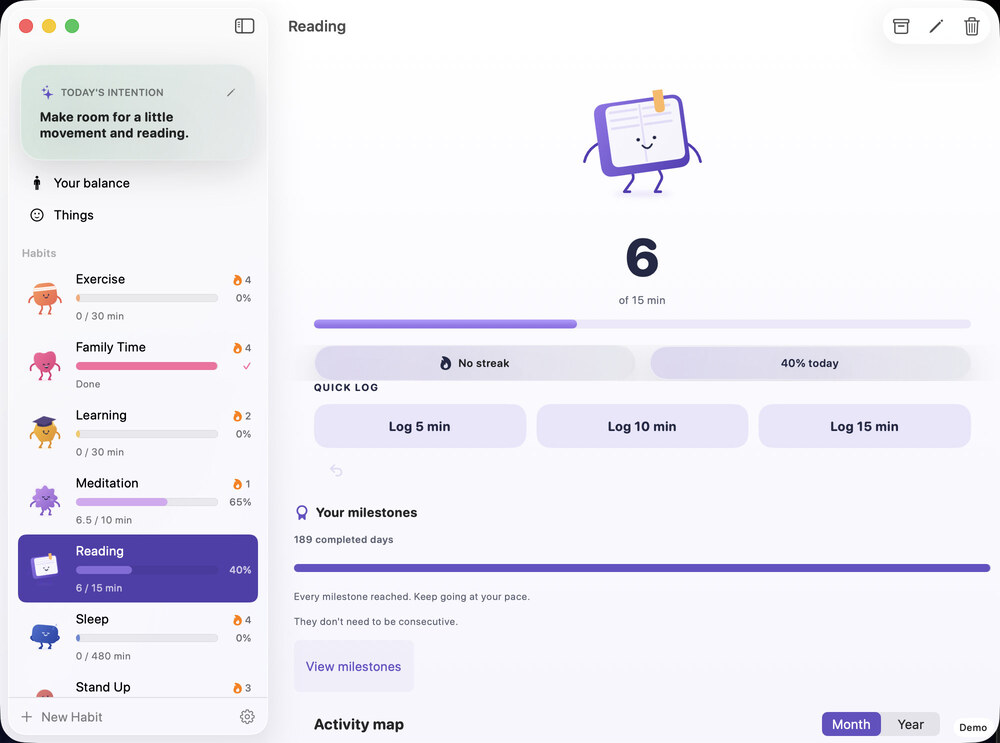Click the Reading daily progress bar
1000x743 pixels.
point(642,324)
